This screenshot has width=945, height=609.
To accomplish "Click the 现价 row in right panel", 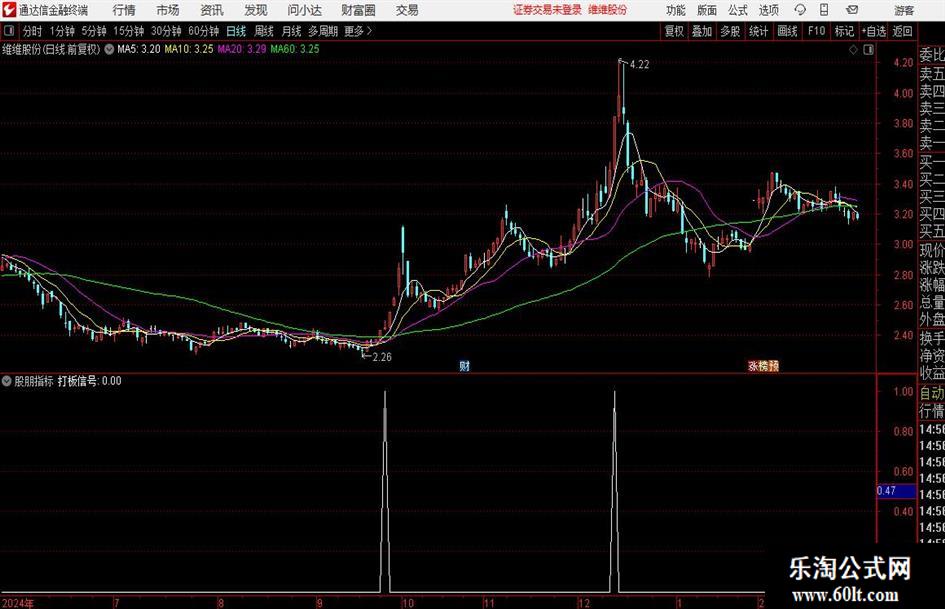I will tap(932, 250).
